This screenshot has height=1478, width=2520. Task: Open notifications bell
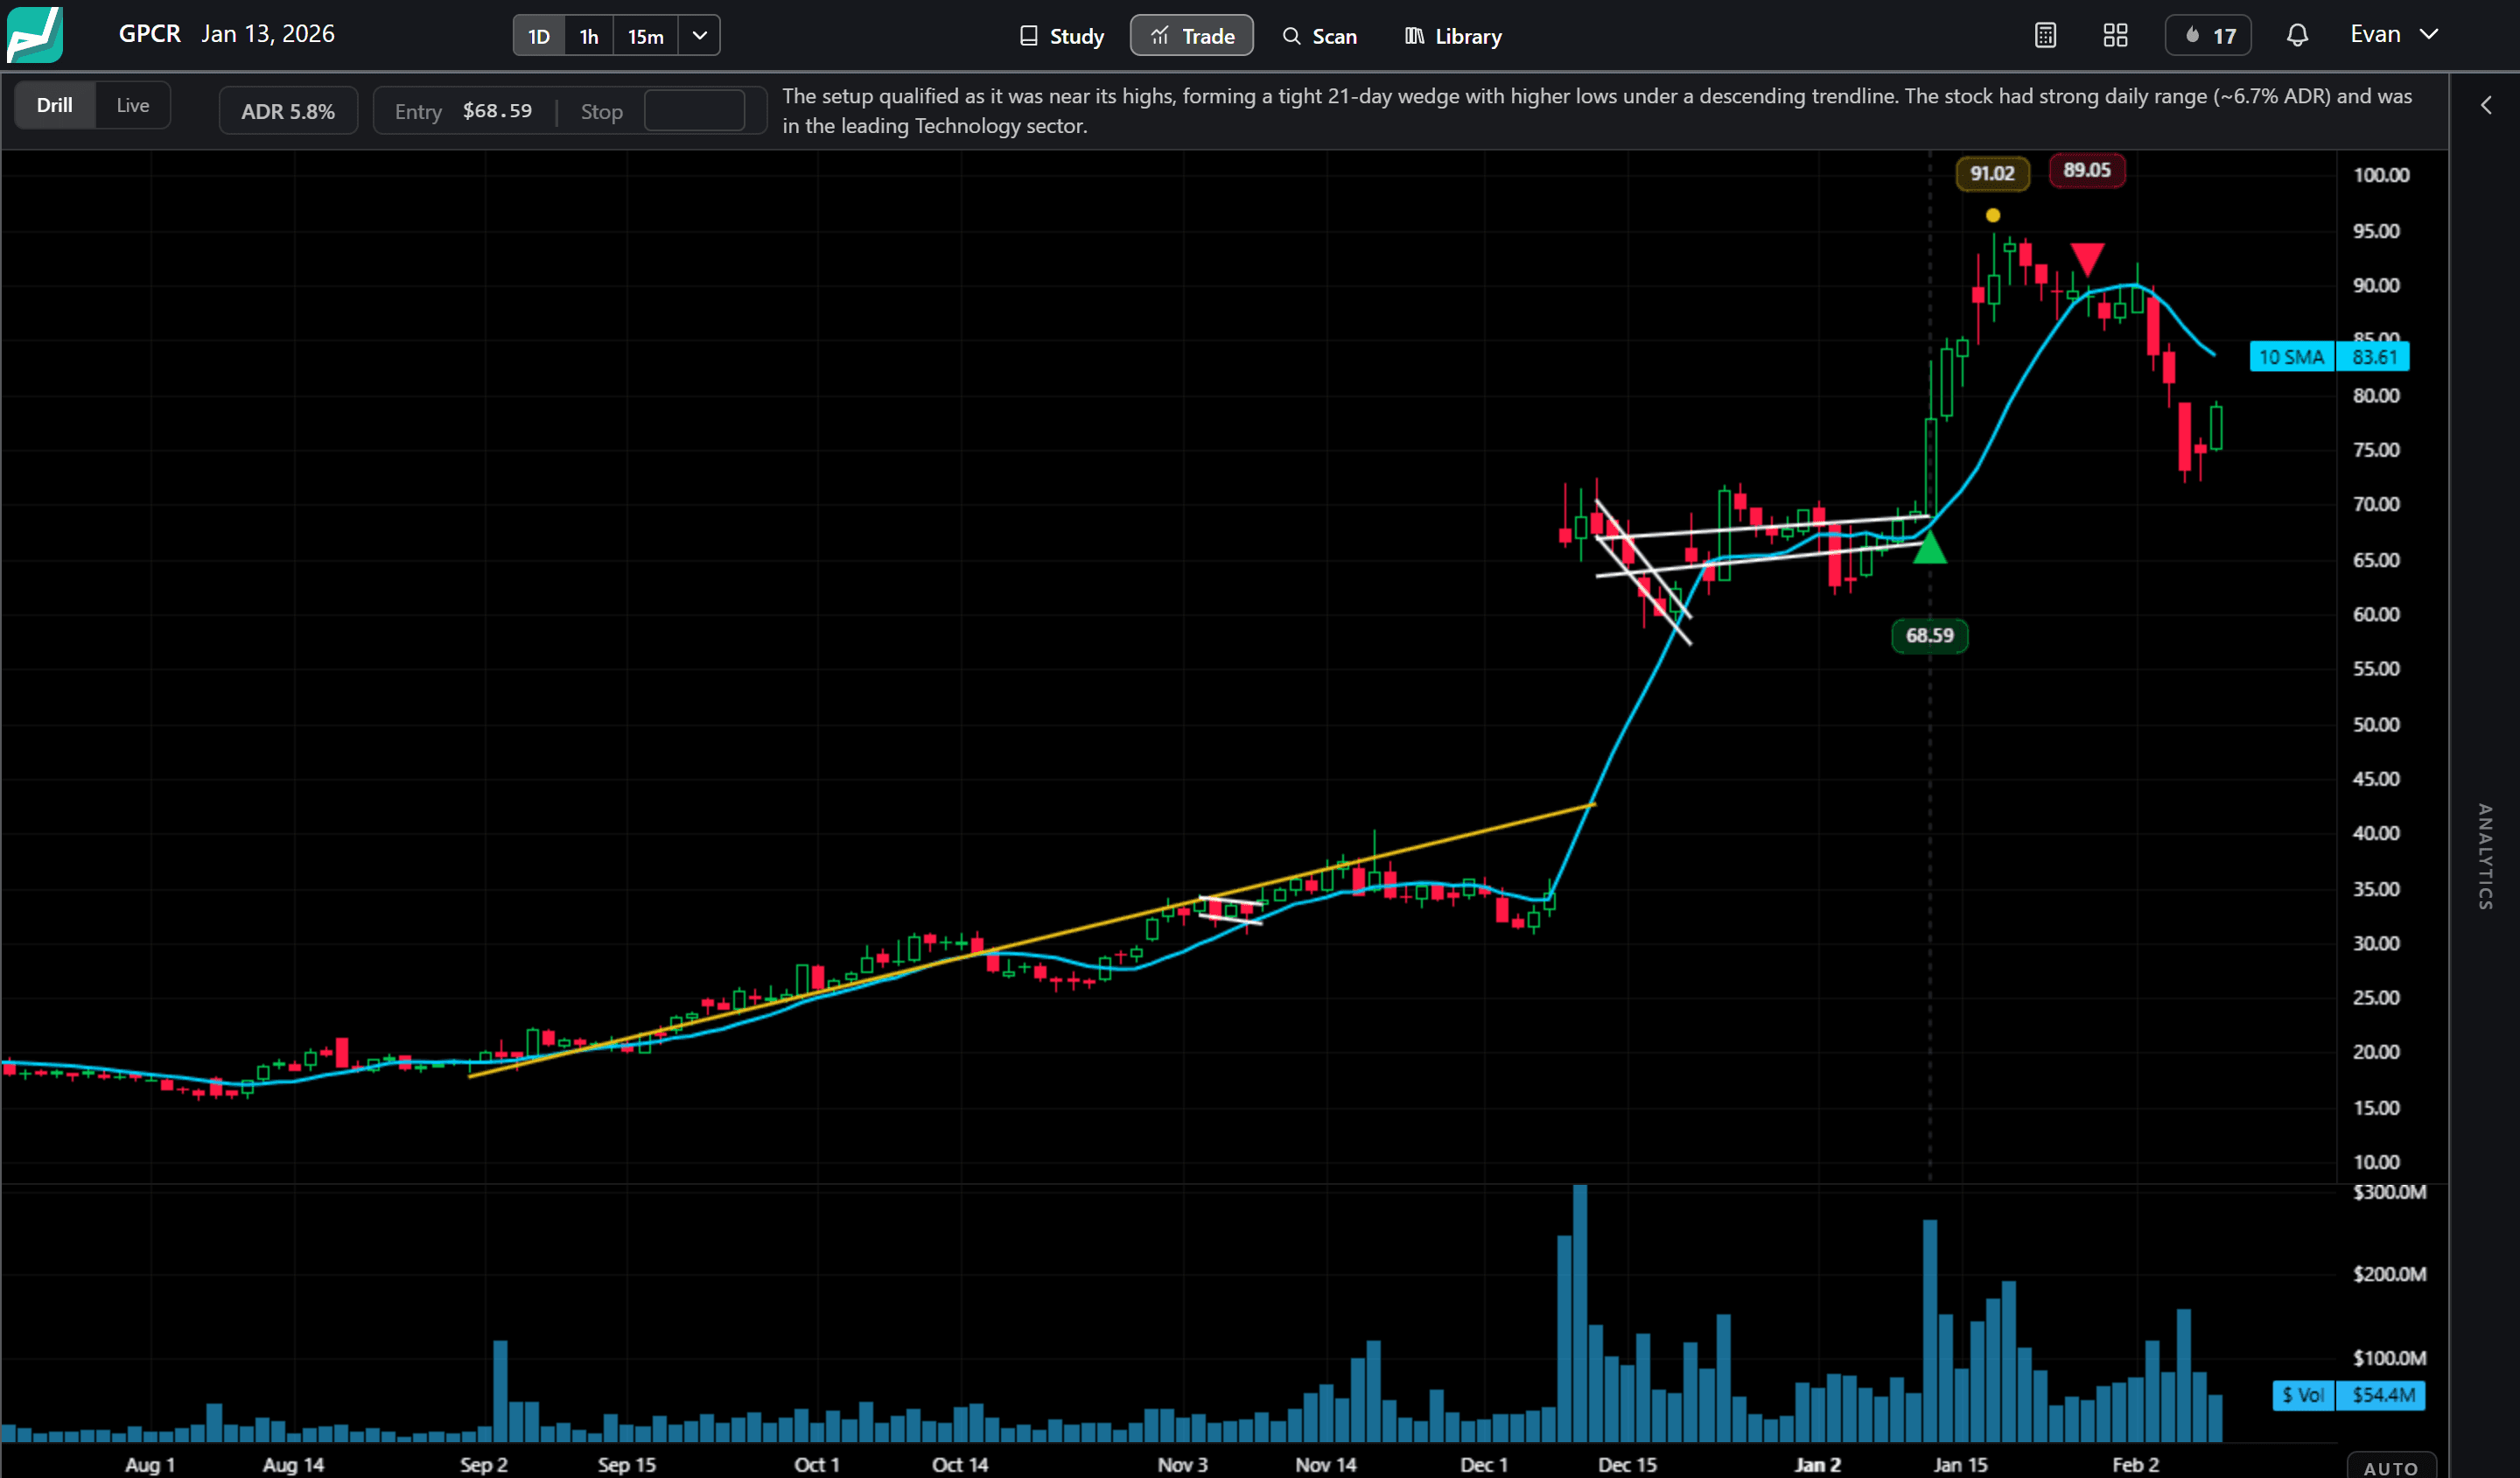pyautogui.click(x=2297, y=36)
